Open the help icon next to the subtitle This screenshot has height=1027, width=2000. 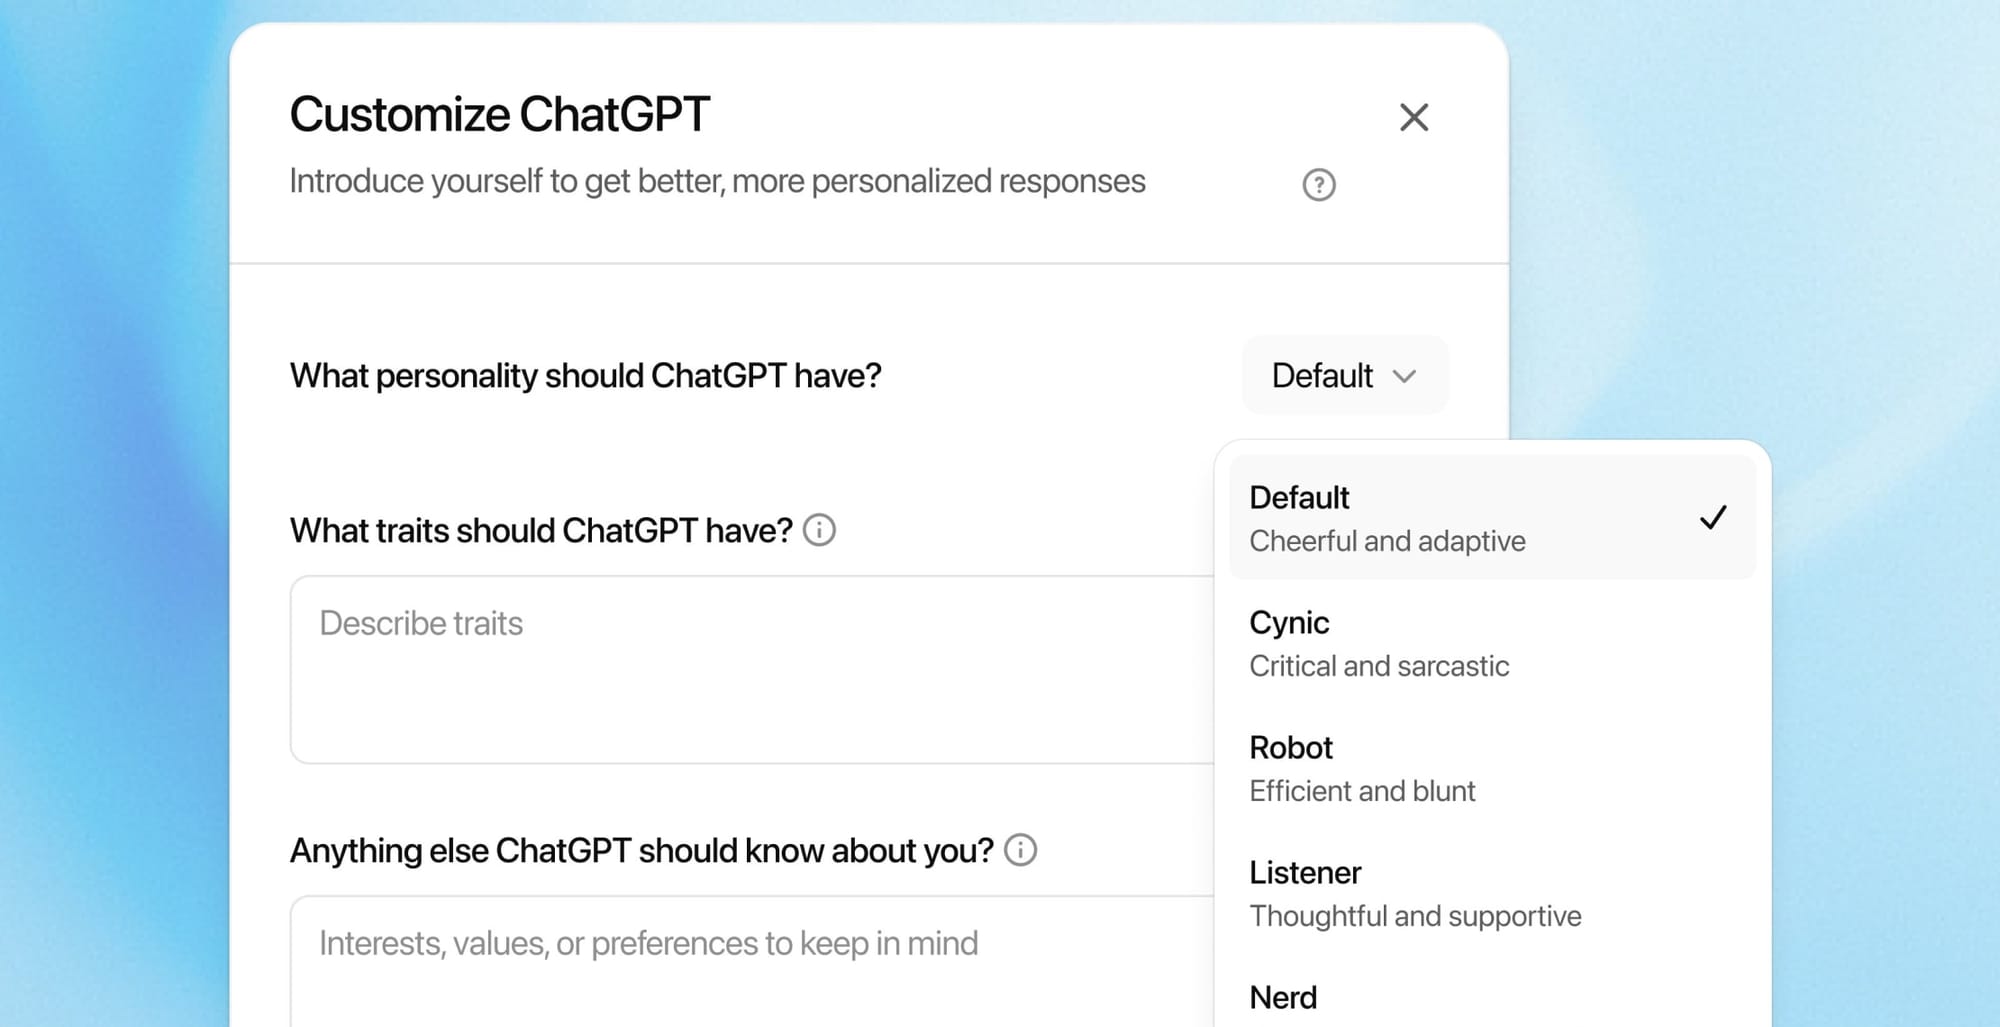pos(1318,184)
